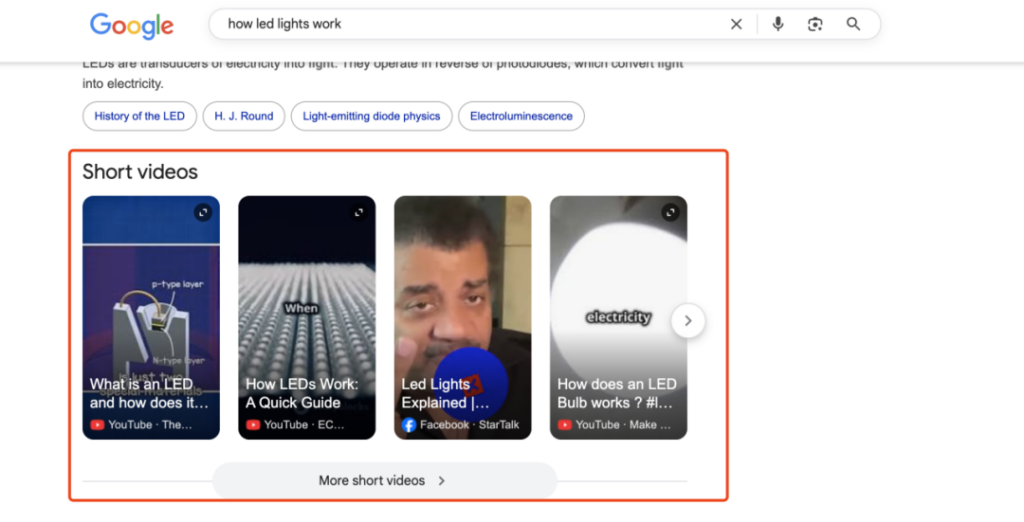Viewport: 1024px width, 522px height.
Task: Expand the How LEDs Work video icon
Action: tap(359, 212)
